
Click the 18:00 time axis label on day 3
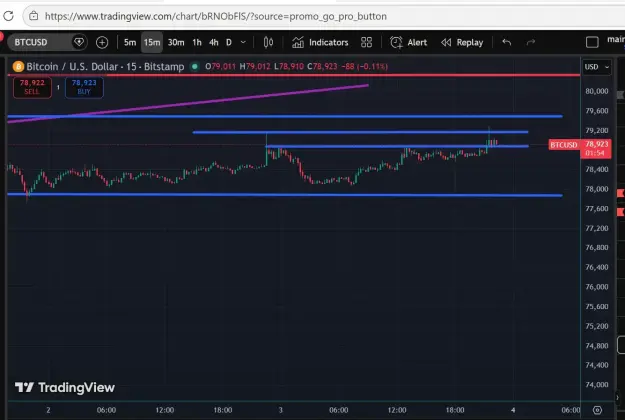pyautogui.click(x=455, y=410)
